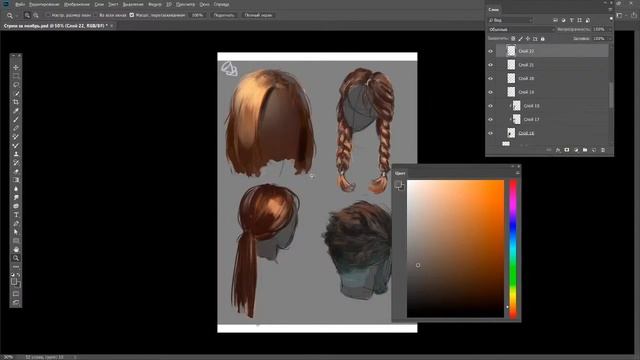Create new group folder icon
The image size is (640, 360).
tap(585, 150)
